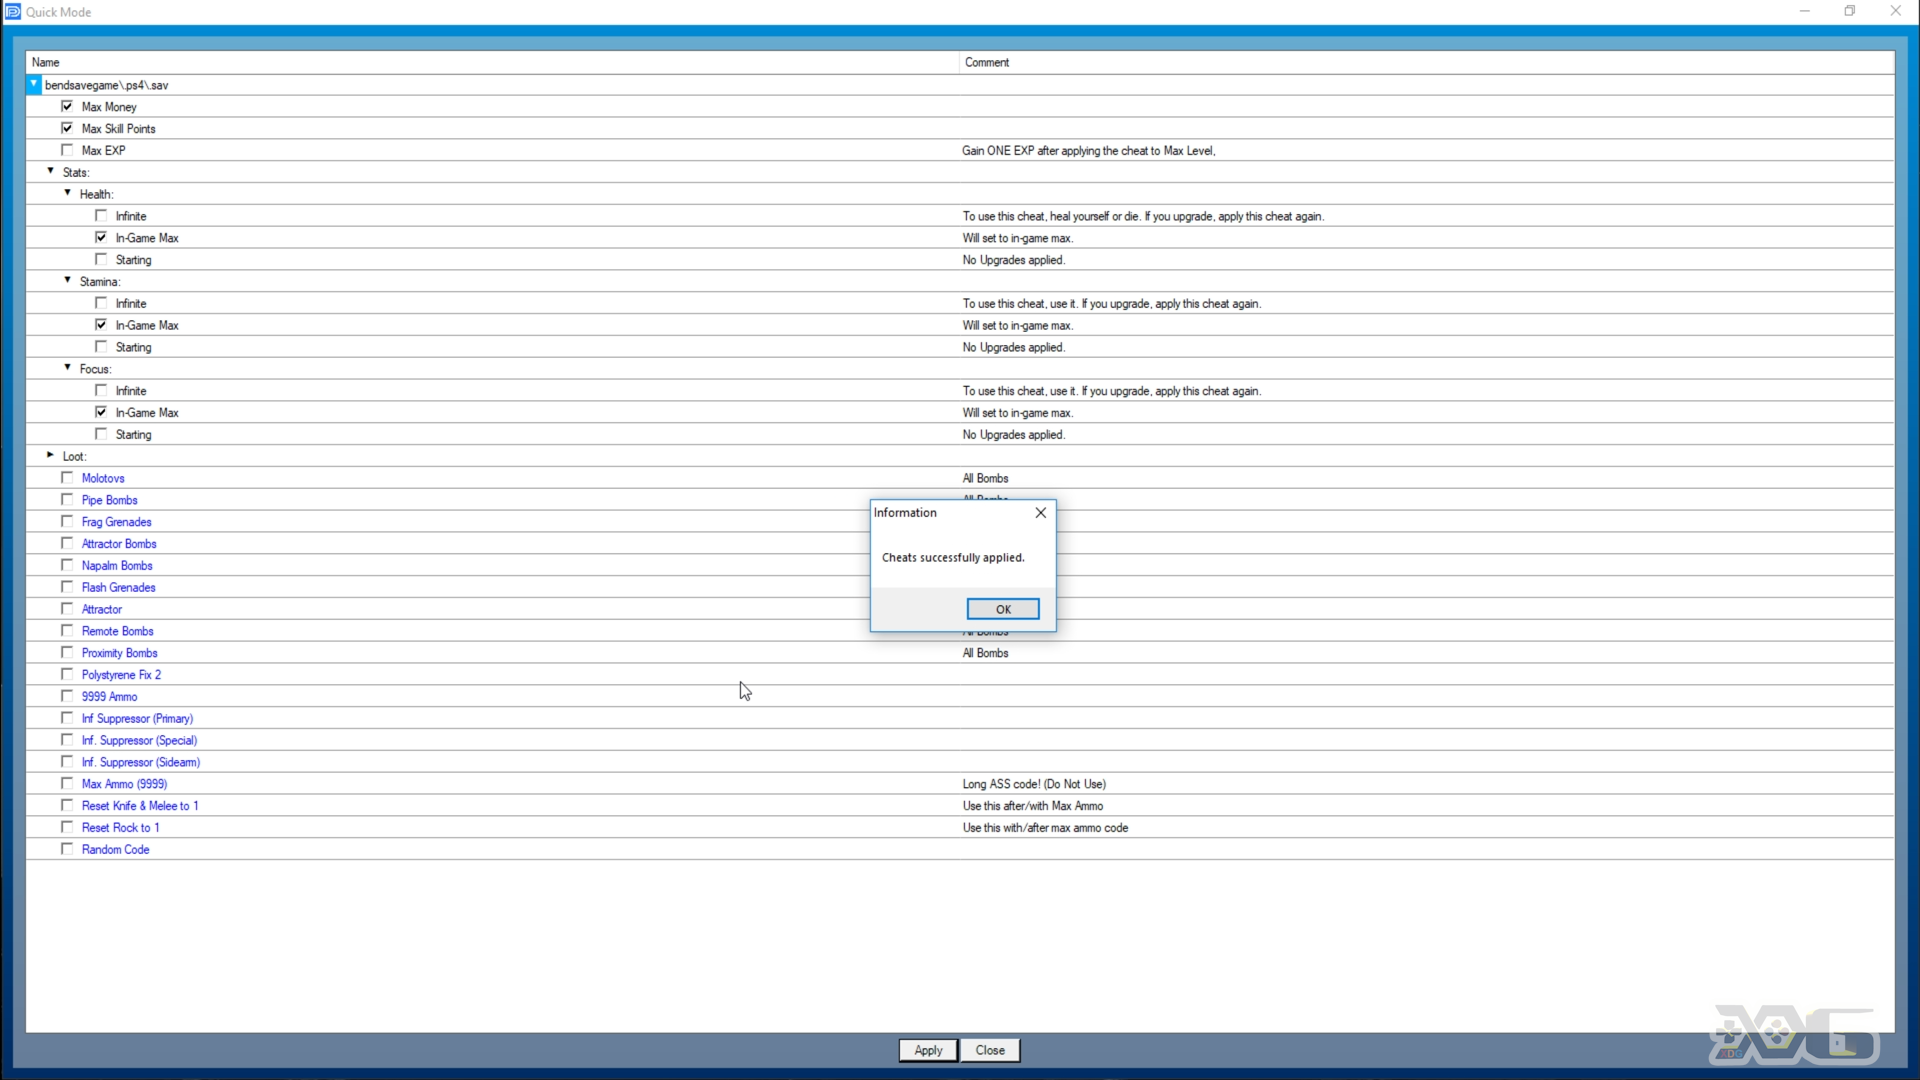Toggle Max Skill Points checkbox
Screen dimensions: 1920x1080
click(x=67, y=127)
